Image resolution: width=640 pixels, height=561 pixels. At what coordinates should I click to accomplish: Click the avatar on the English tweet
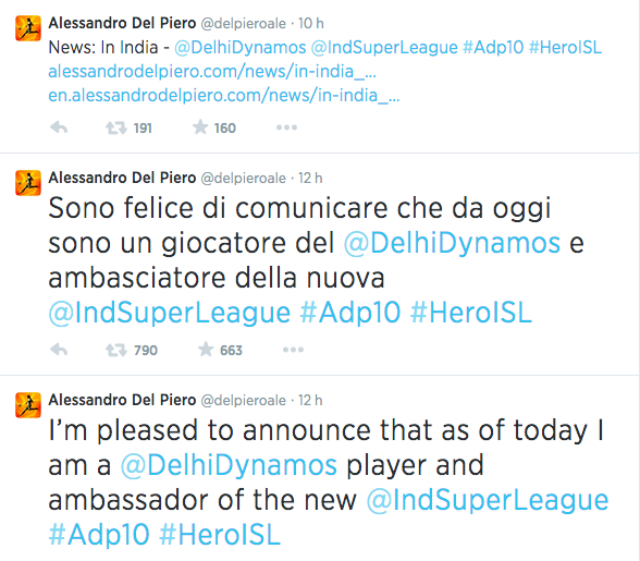(x=27, y=403)
